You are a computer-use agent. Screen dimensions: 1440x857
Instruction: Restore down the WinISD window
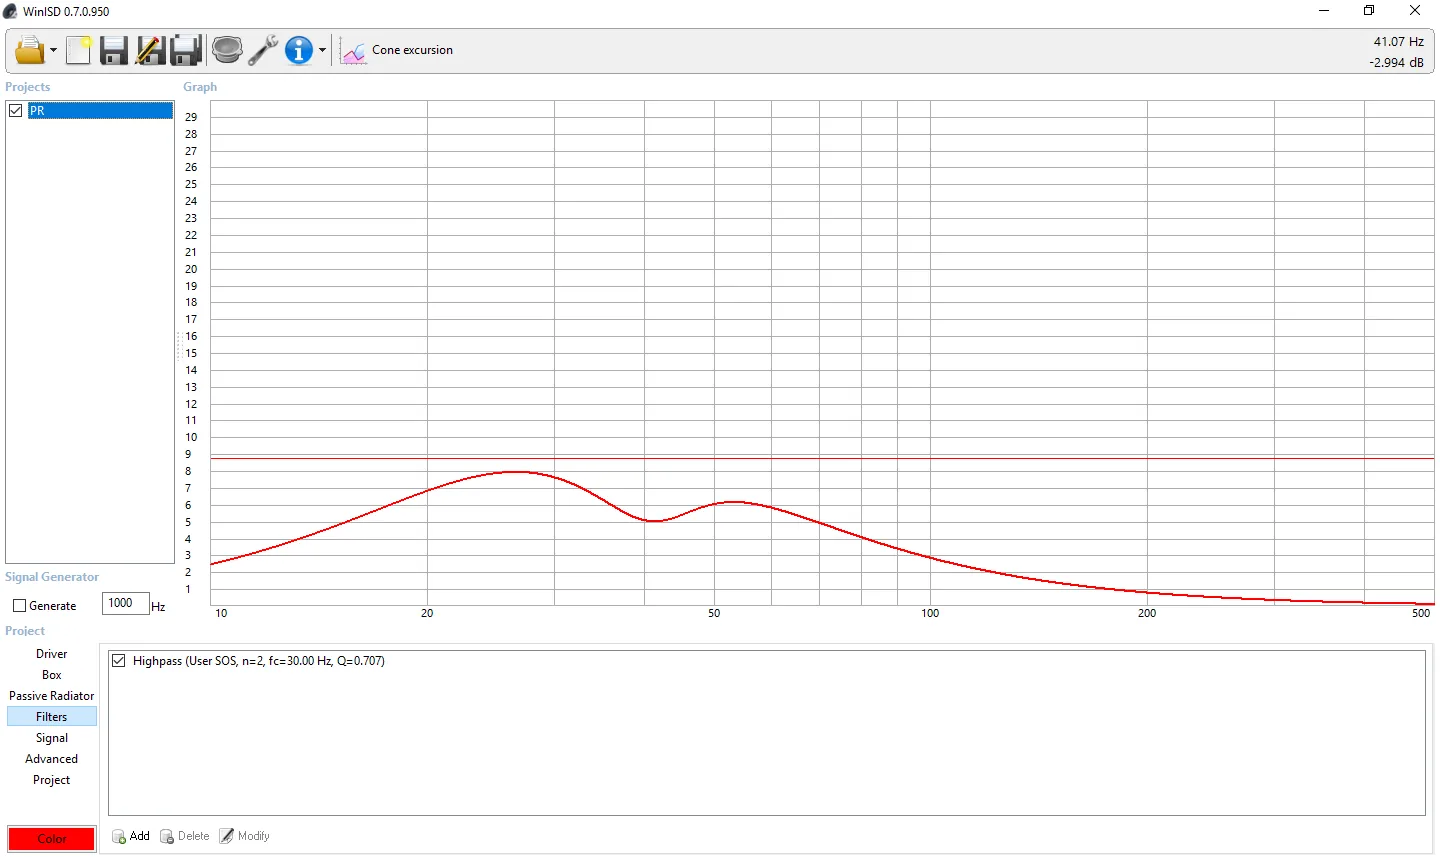pos(1369,11)
